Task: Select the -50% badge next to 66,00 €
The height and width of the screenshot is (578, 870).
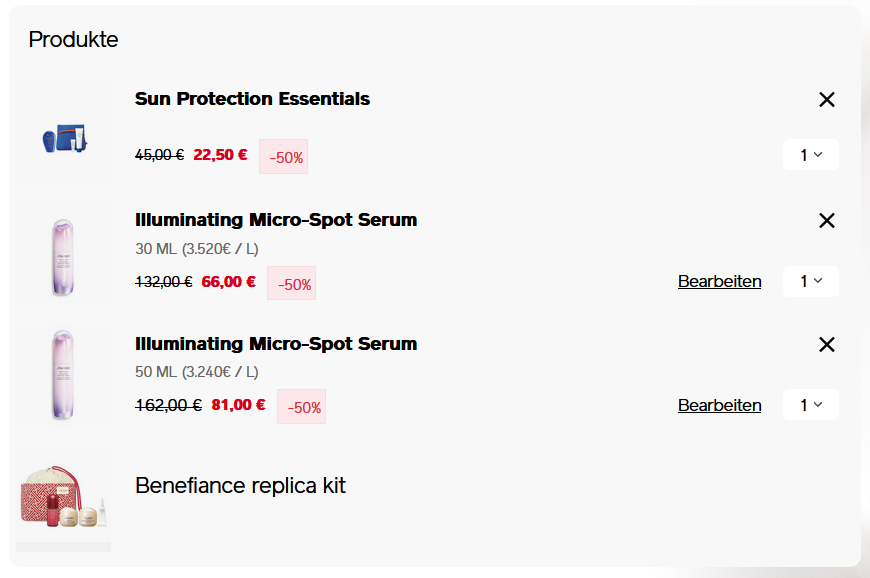Action: coord(291,283)
